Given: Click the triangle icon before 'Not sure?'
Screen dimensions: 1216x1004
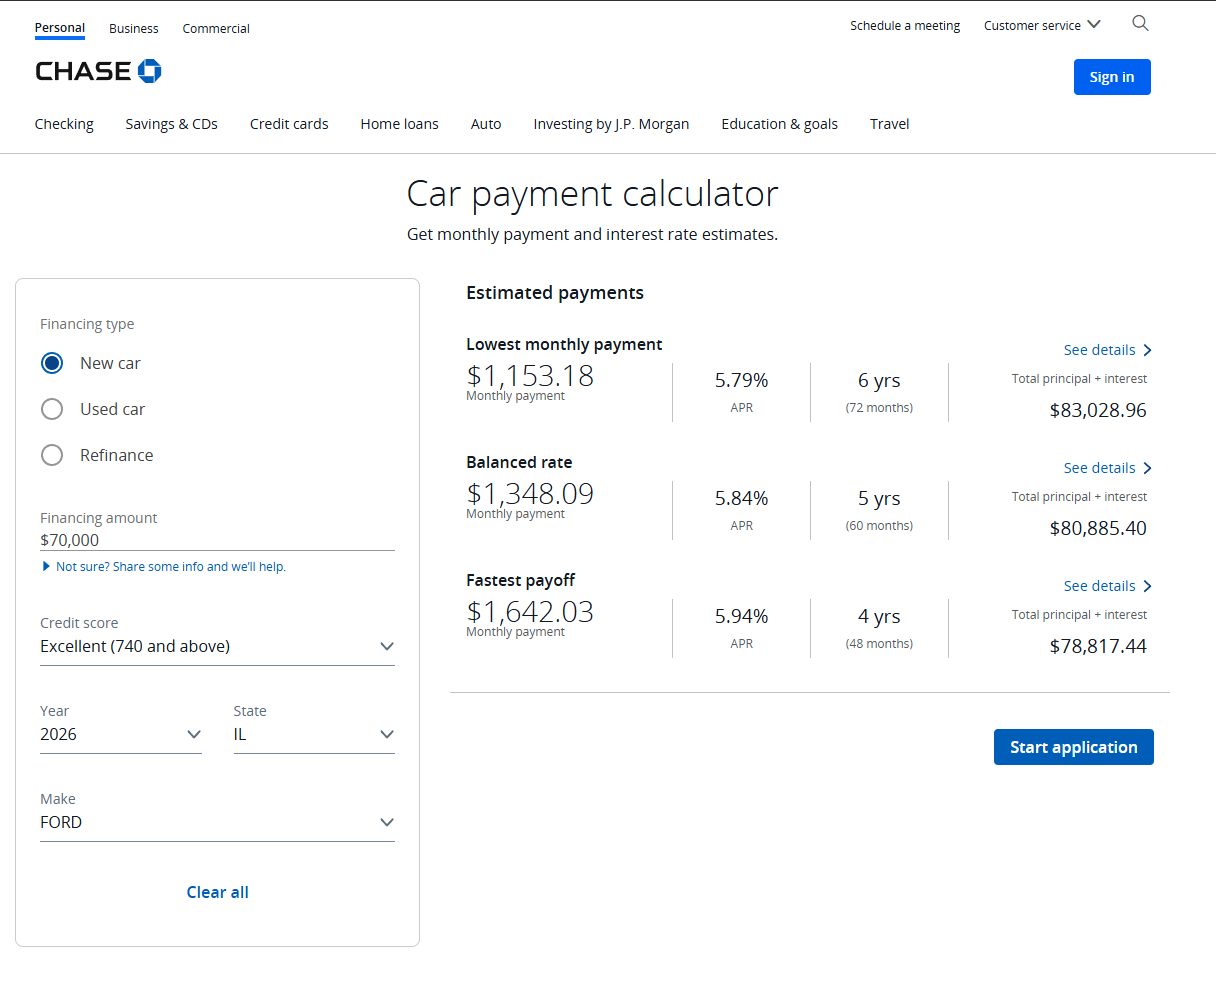Looking at the screenshot, I should pos(46,566).
